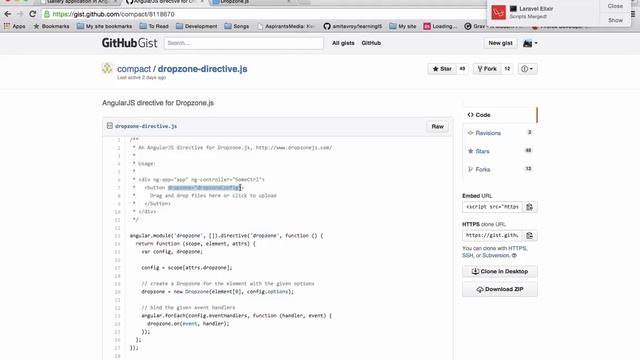
Task: Click the browser forward arrow
Action: coord(20,14)
